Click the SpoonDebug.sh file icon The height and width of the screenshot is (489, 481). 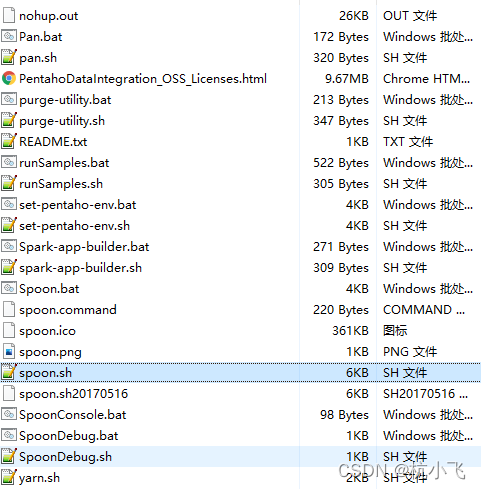click(x=9, y=456)
